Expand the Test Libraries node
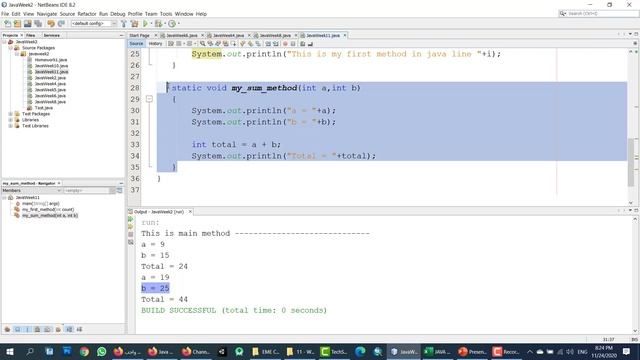 pos(11,126)
